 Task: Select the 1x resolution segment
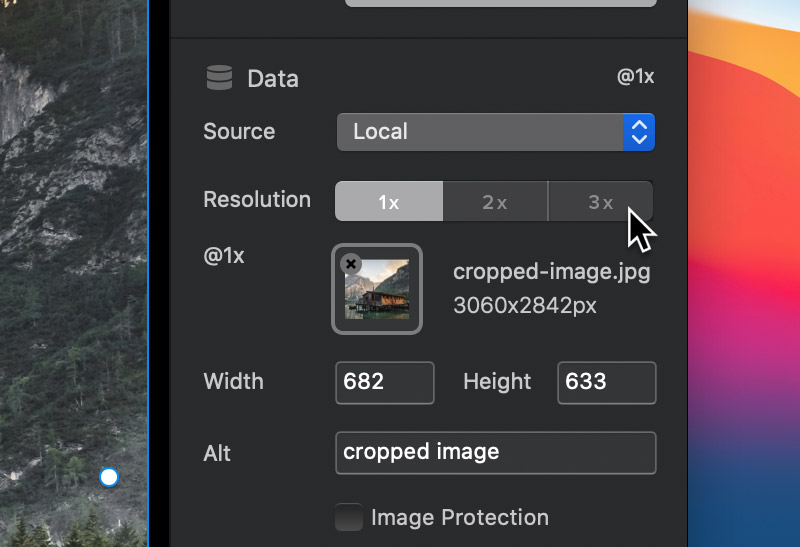pos(389,201)
